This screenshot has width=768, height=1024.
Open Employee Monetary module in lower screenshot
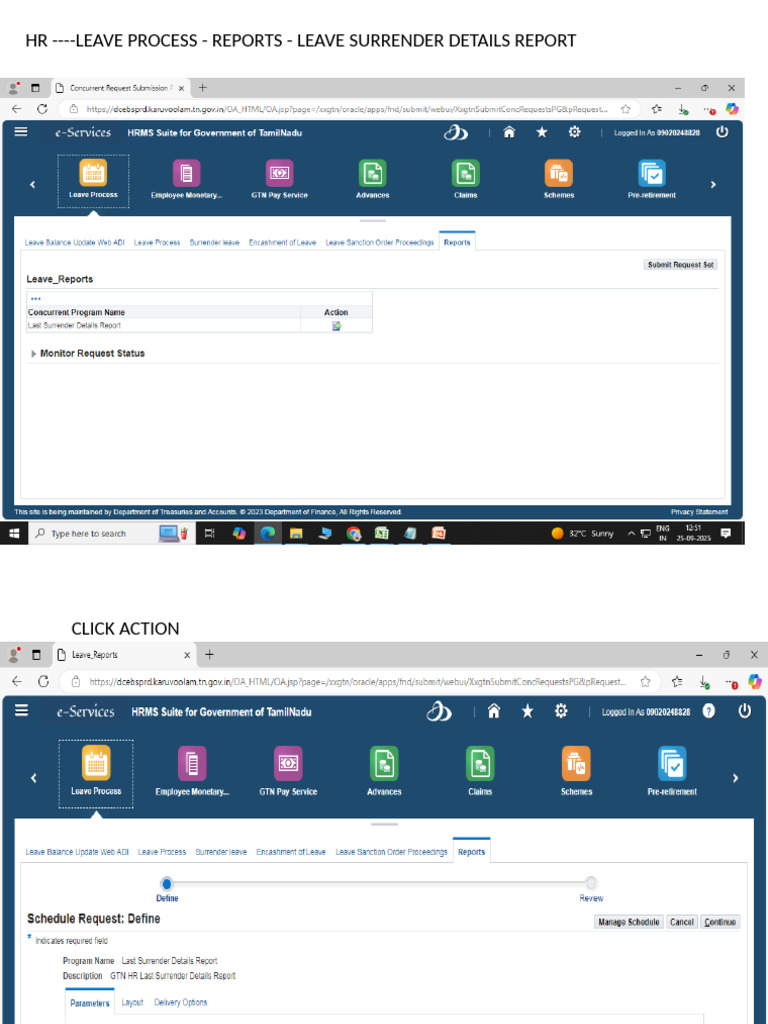click(x=192, y=763)
